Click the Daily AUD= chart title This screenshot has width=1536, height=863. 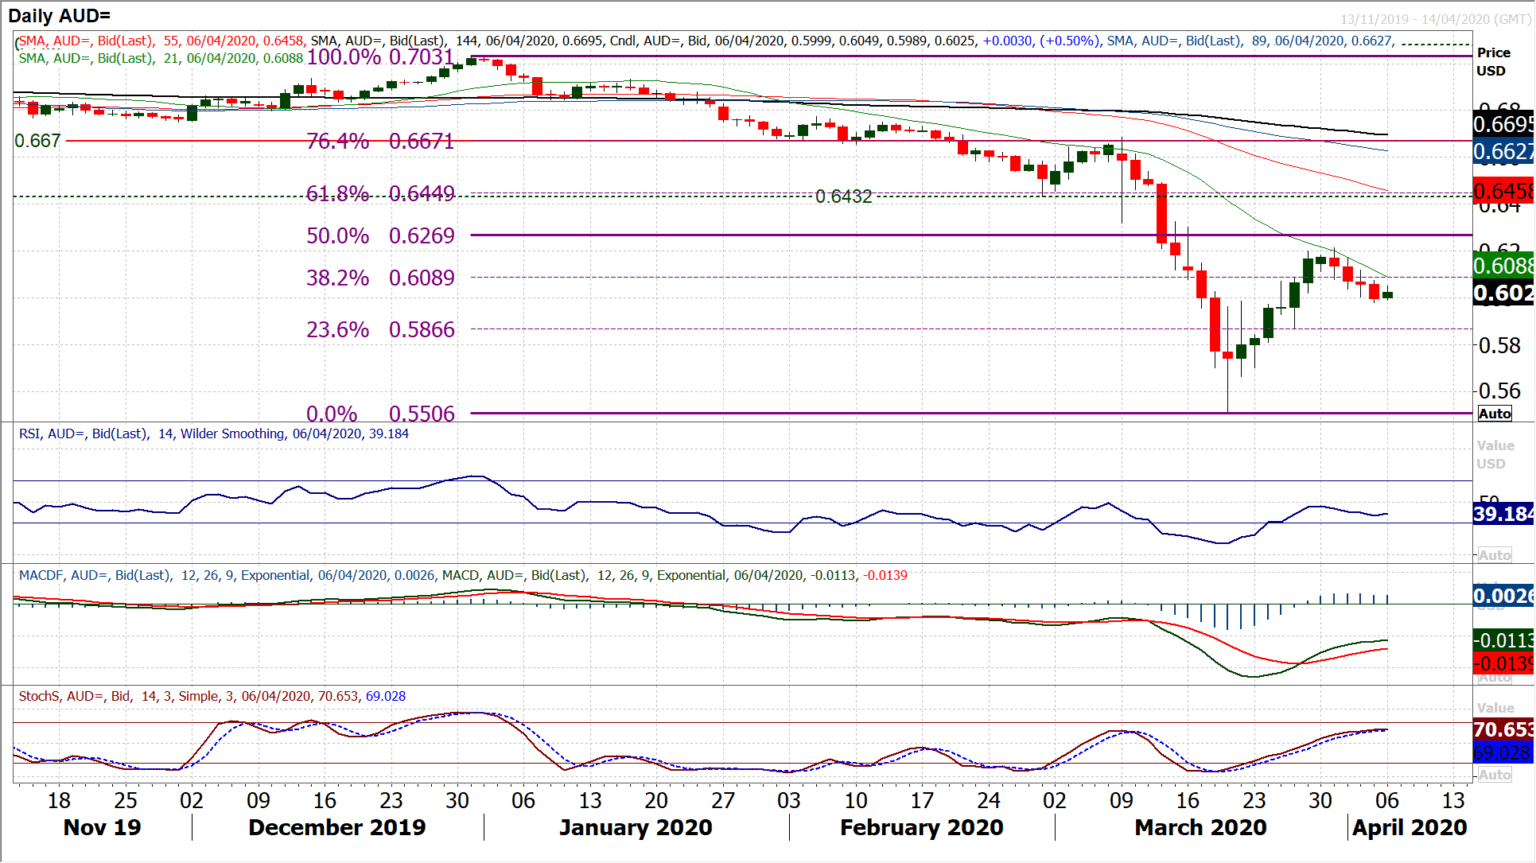(x=58, y=15)
